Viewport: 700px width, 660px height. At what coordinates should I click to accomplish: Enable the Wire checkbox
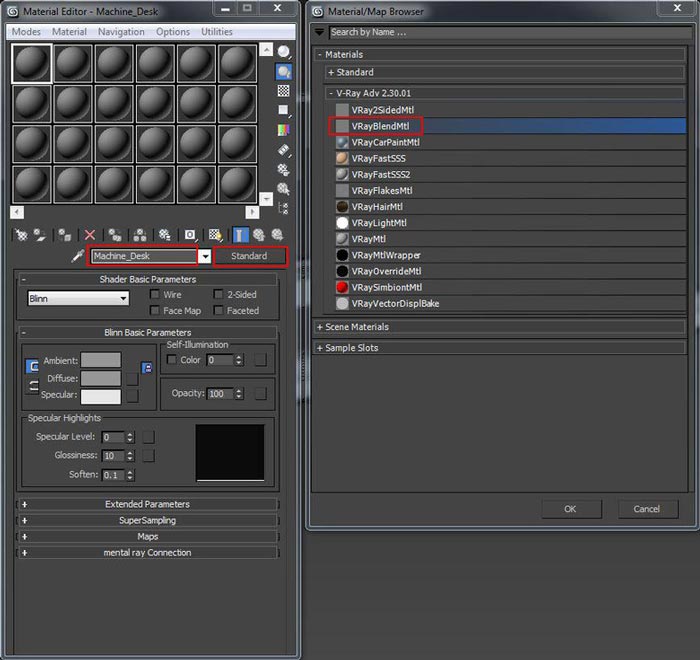(x=154, y=294)
